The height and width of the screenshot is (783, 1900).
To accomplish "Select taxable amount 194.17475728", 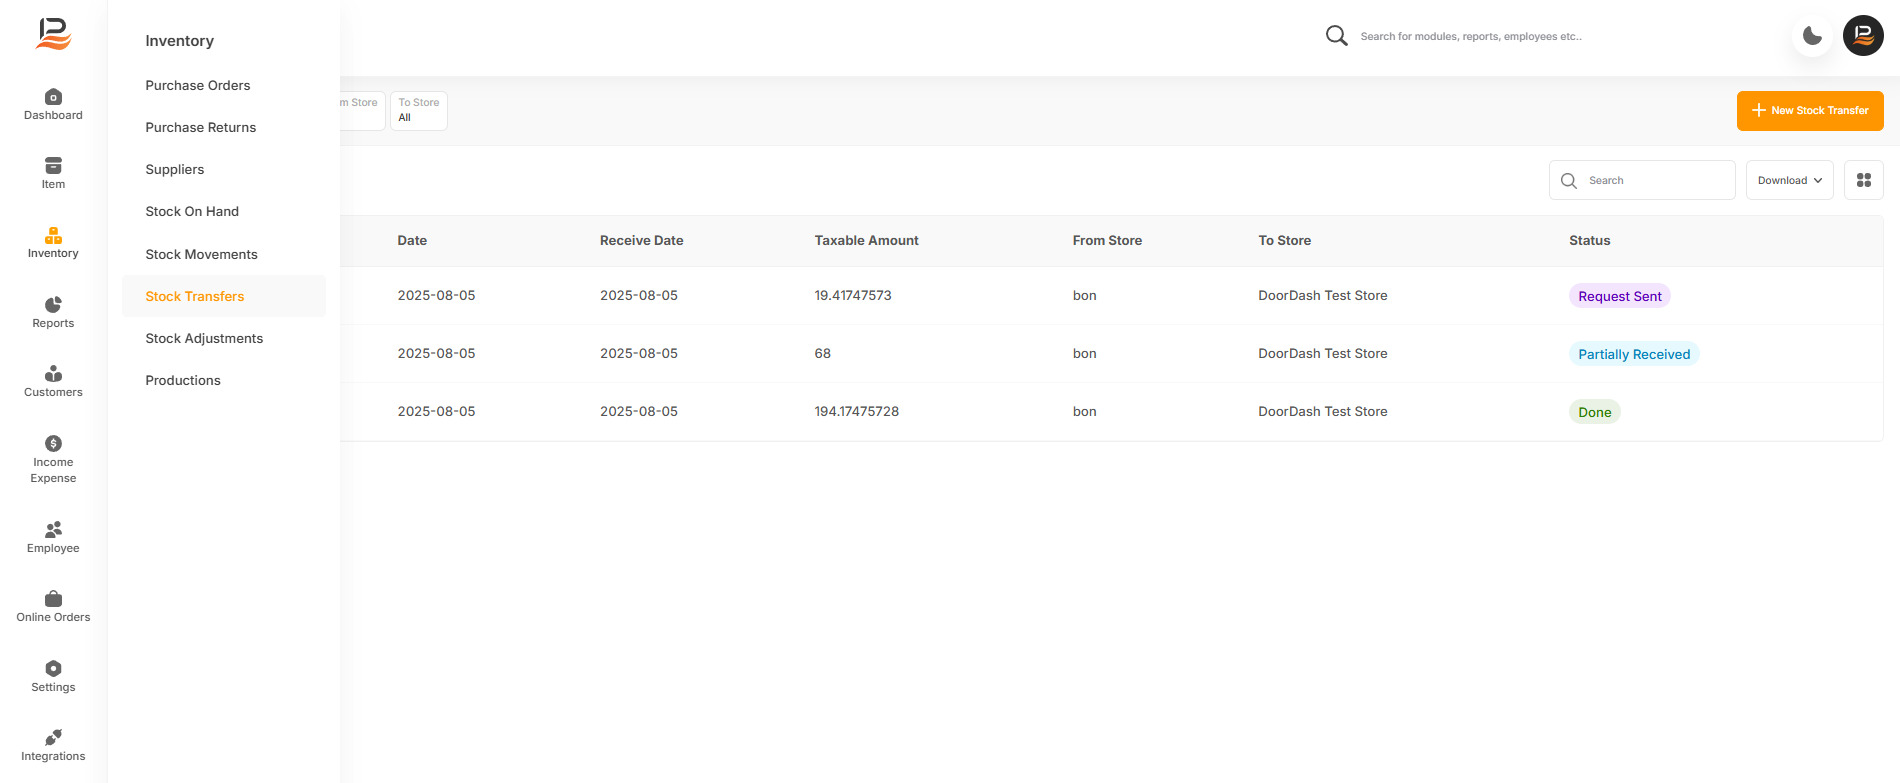I will (x=856, y=411).
